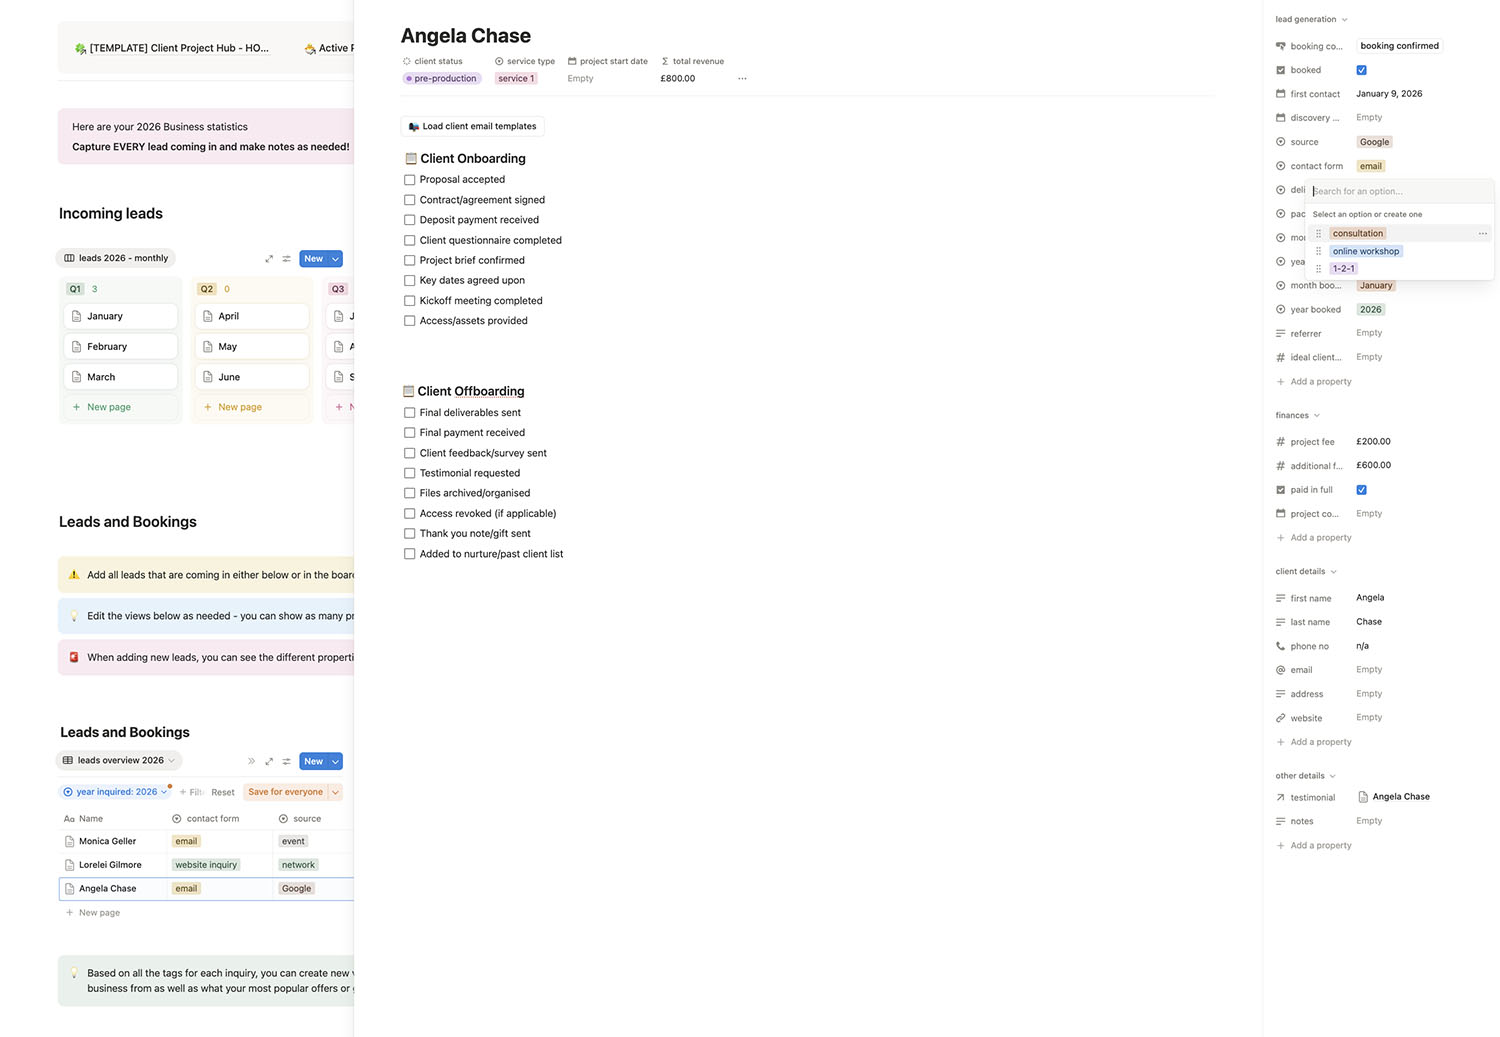Click the calendar icon beside project start date
This screenshot has height=1037, width=1500.
[x=572, y=61]
